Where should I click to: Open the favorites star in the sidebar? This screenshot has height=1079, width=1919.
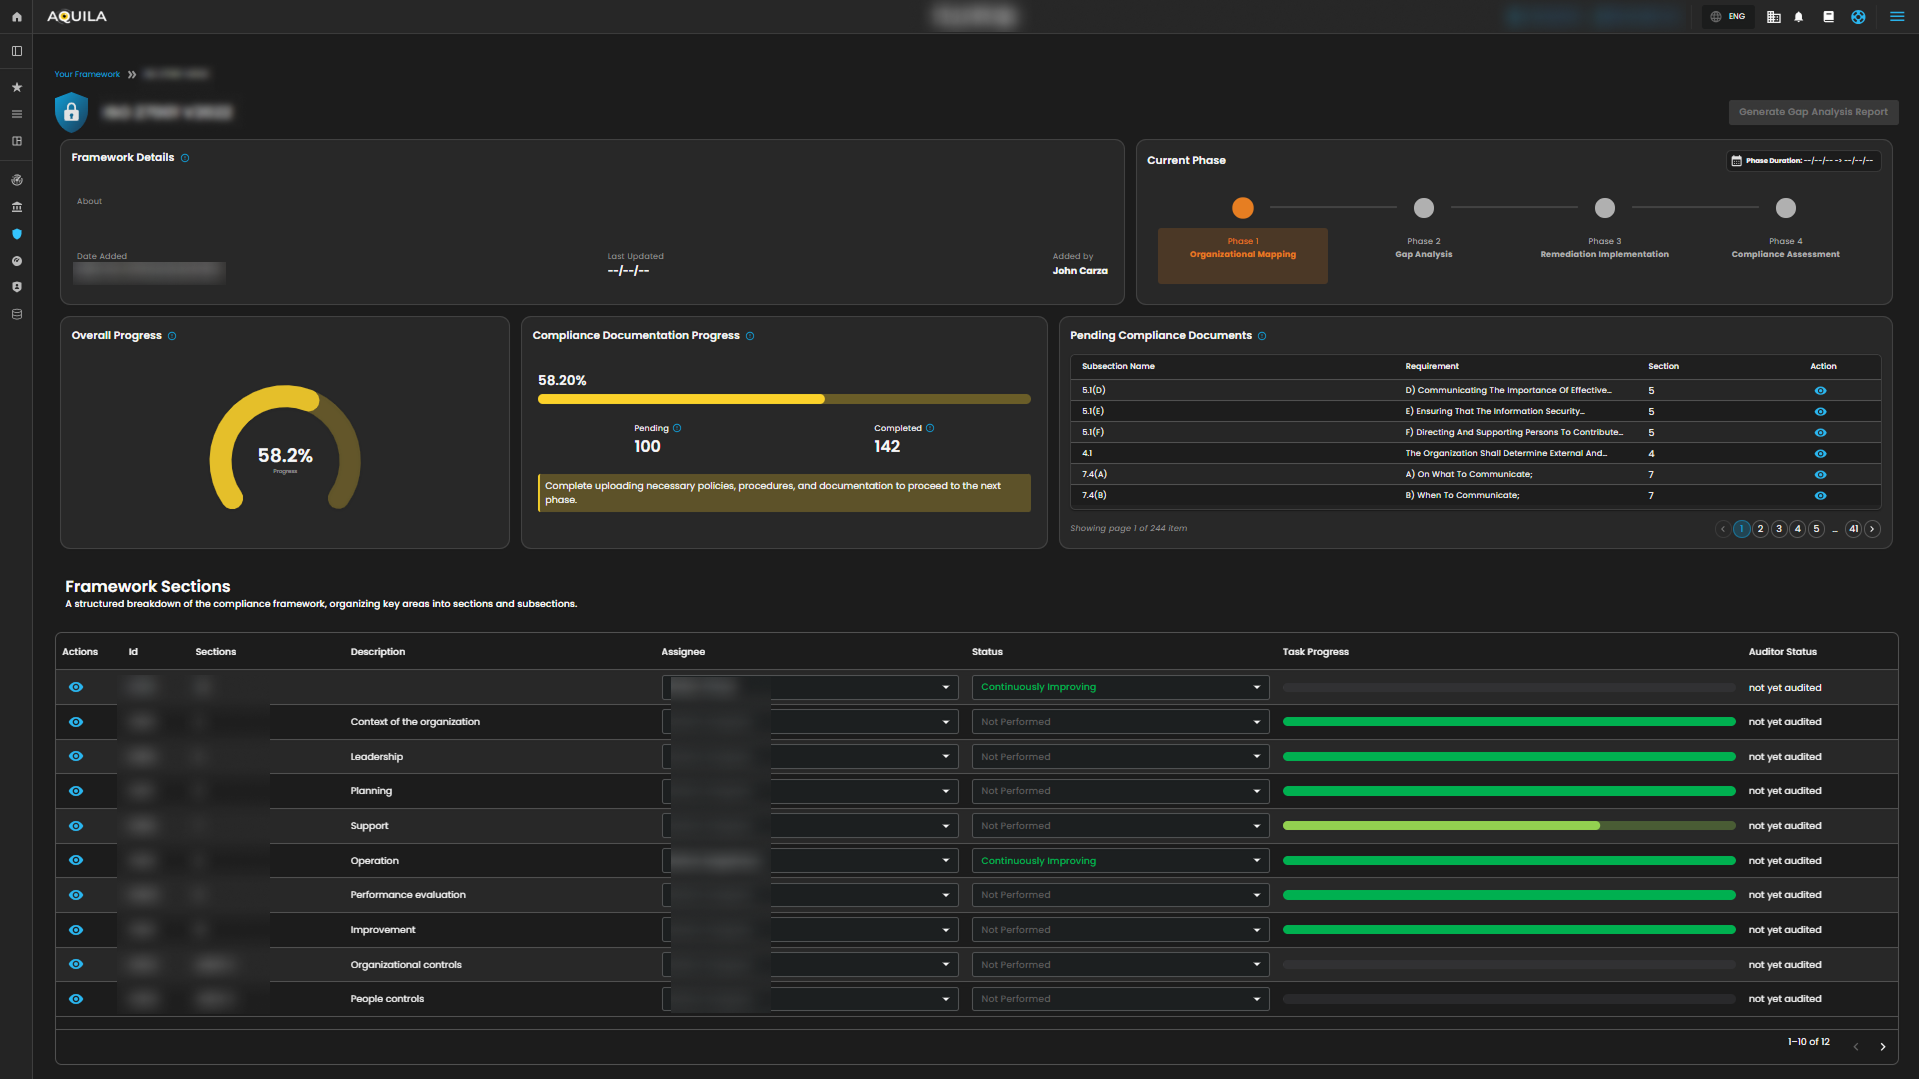pyautogui.click(x=16, y=88)
